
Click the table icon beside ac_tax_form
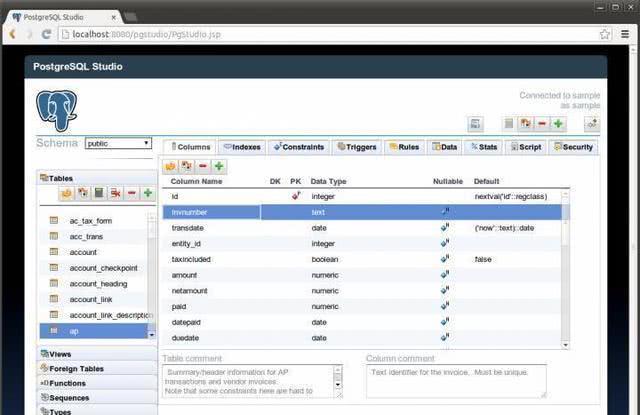click(x=54, y=220)
